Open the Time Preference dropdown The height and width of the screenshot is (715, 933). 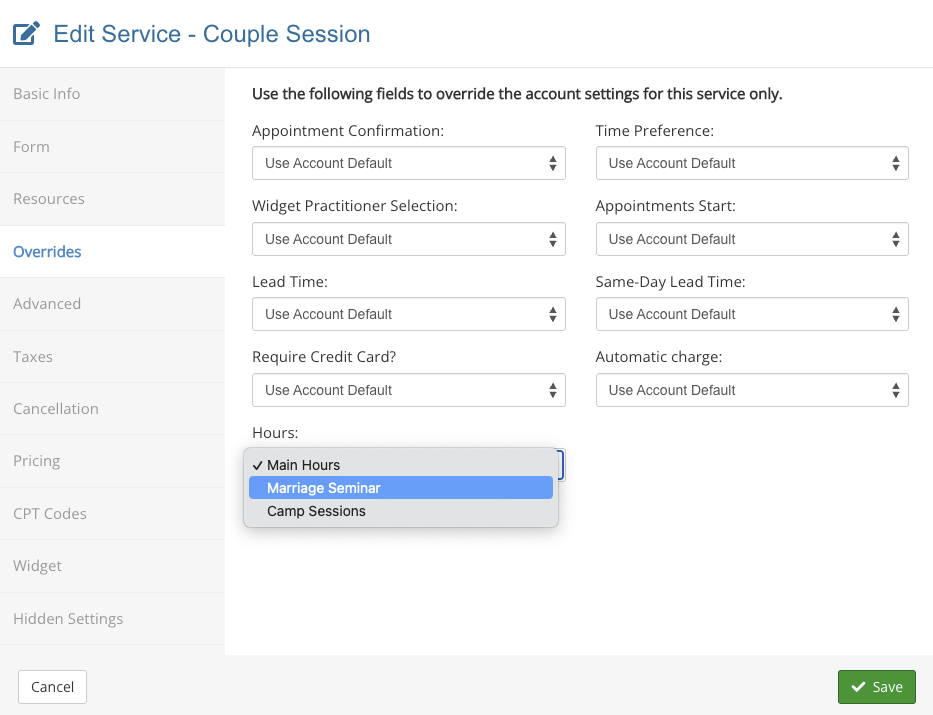pyautogui.click(x=751, y=163)
